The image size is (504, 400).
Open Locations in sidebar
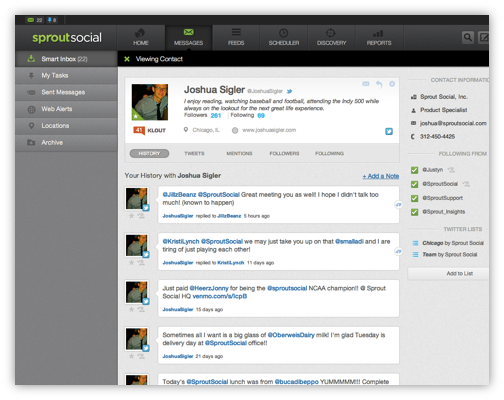pos(66,126)
